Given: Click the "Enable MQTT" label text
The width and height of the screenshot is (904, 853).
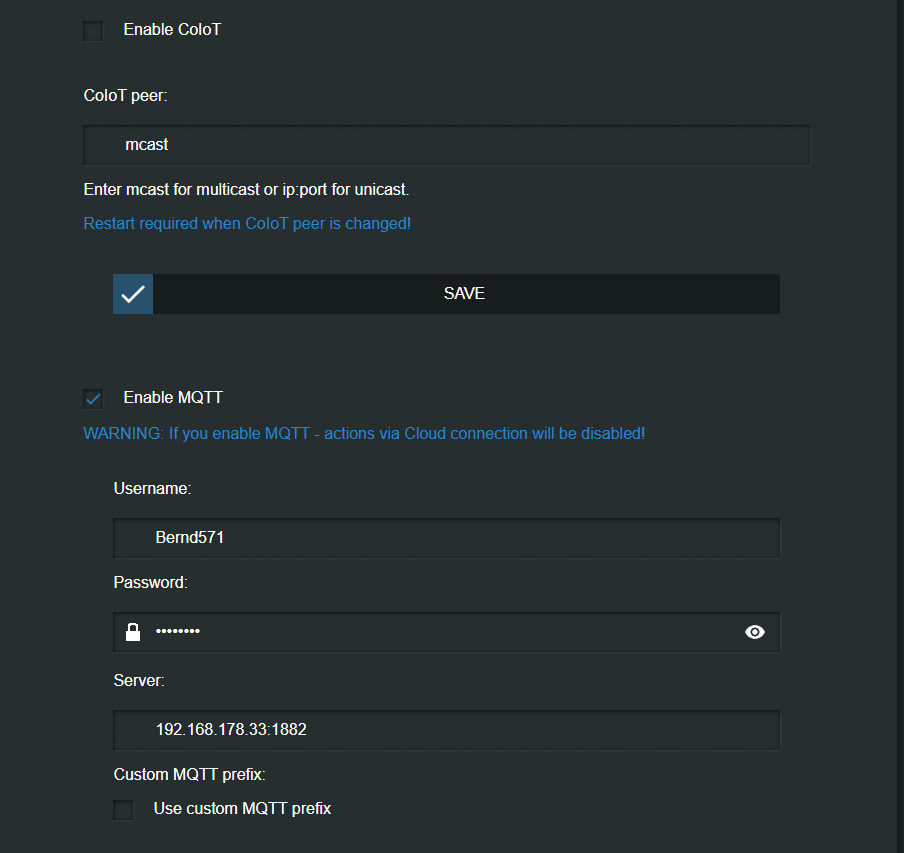Looking at the screenshot, I should [173, 398].
